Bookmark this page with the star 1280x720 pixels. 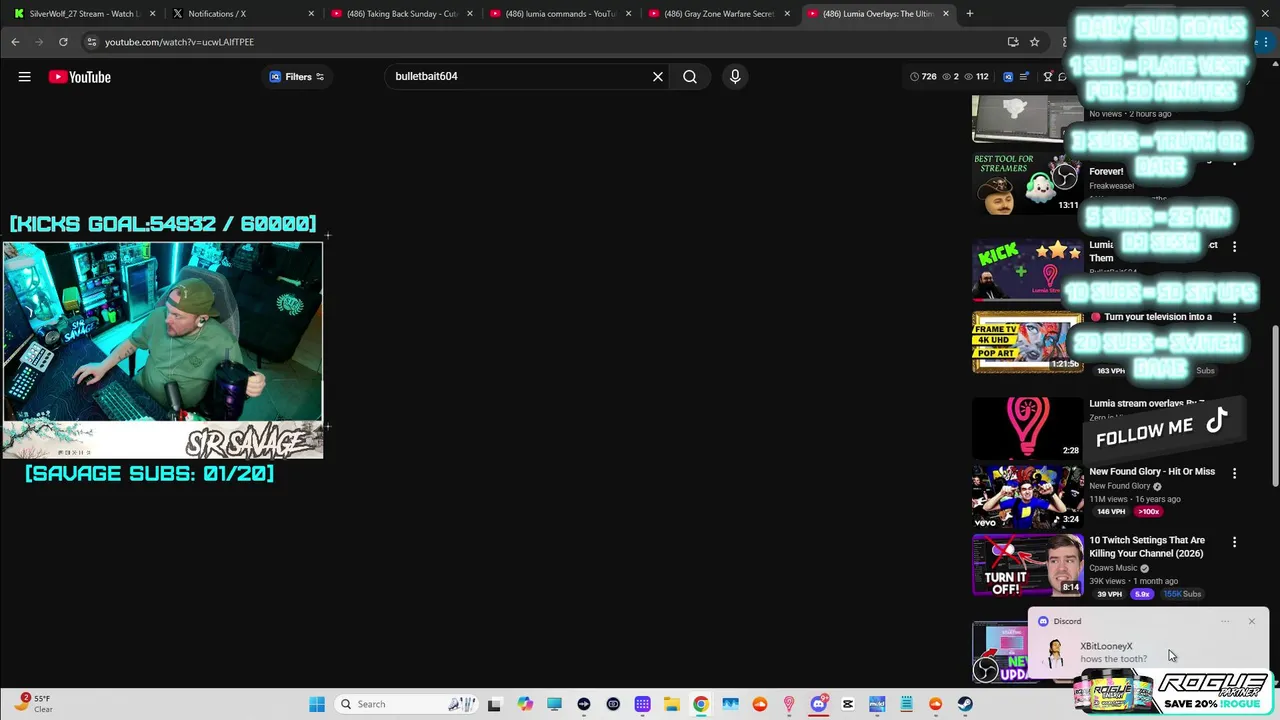tap(1035, 42)
